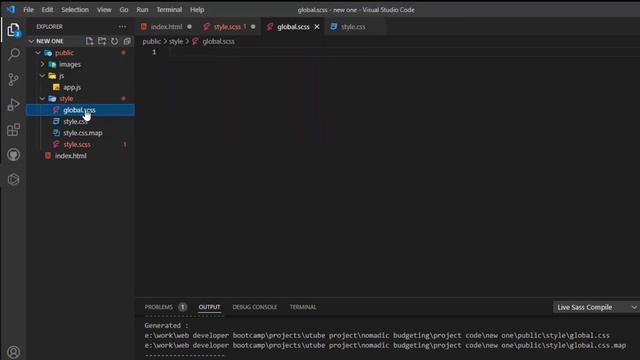Click the Problems count badge
Image resolution: width=640 pixels, height=360 pixels.
click(x=182, y=307)
